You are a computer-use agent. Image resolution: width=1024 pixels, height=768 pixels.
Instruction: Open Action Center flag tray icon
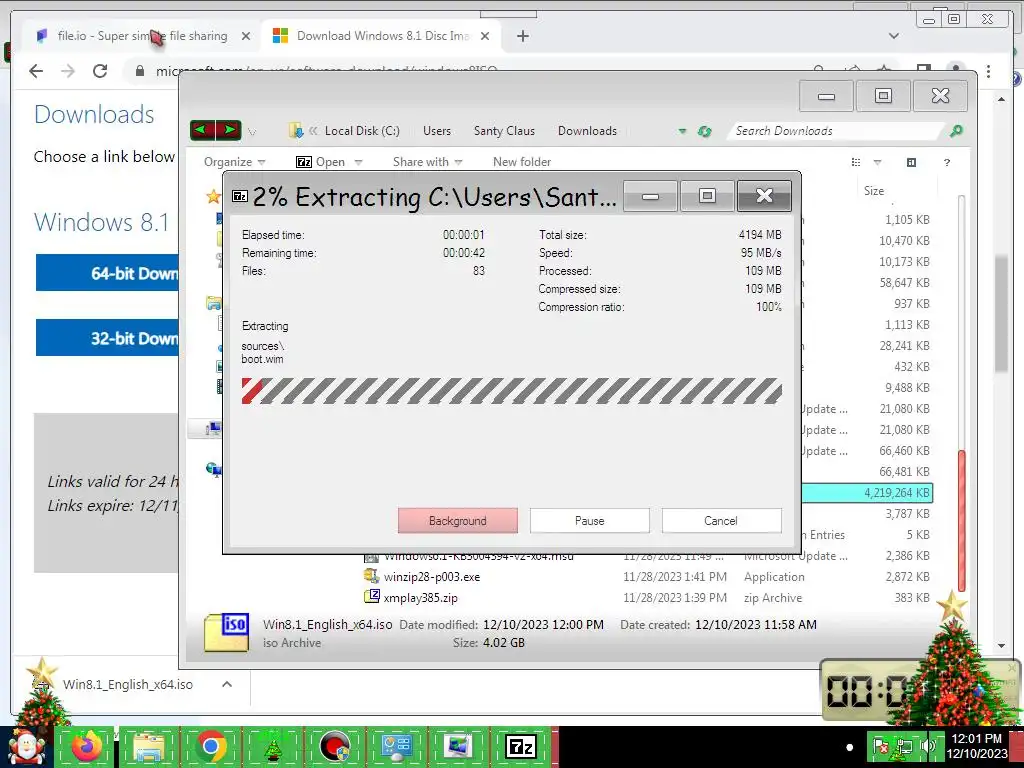[x=881, y=747]
